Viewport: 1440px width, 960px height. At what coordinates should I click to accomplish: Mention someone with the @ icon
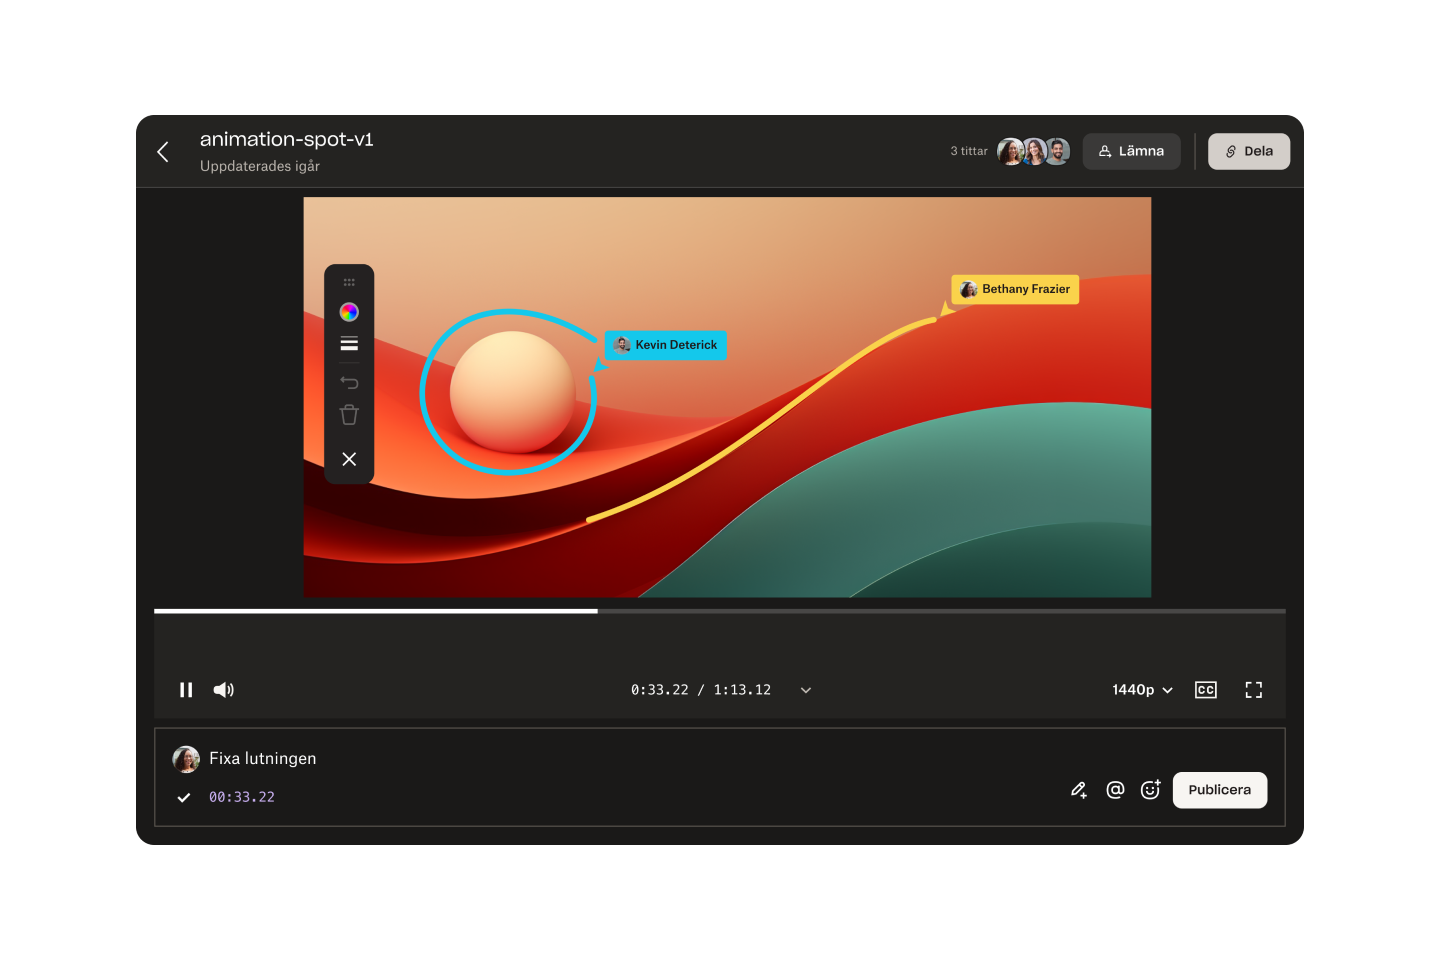click(x=1115, y=790)
